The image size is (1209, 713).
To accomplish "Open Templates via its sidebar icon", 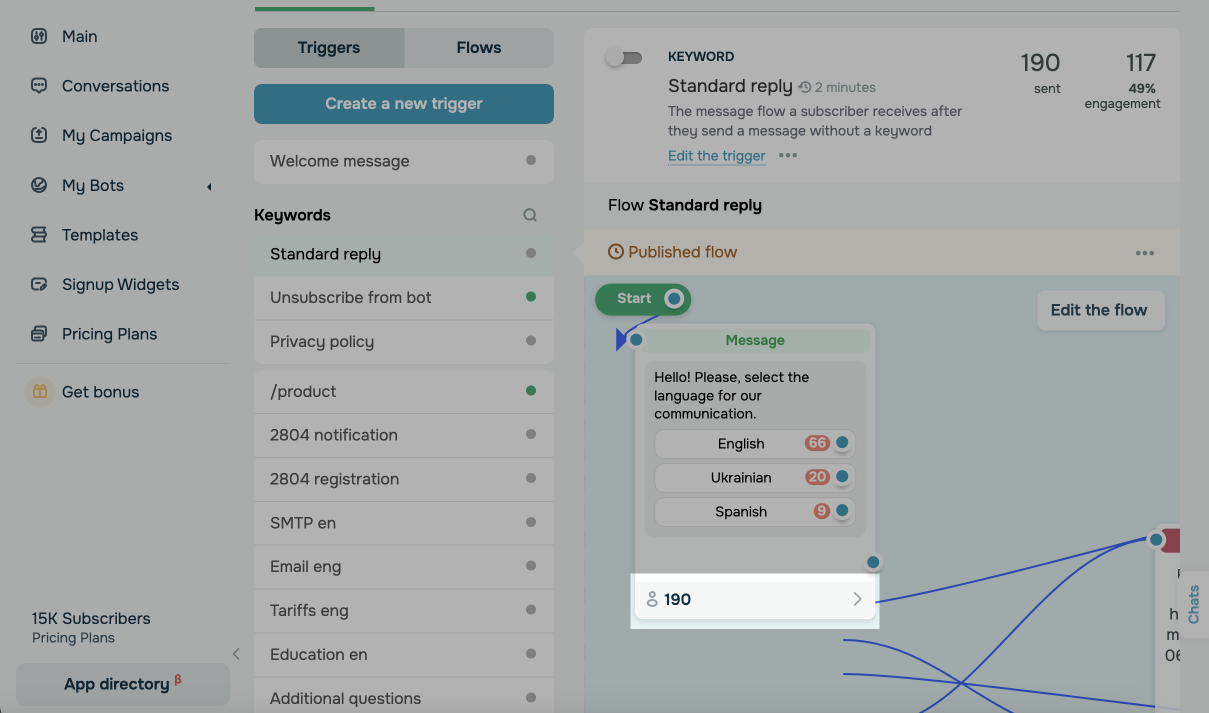I will 39,235.
